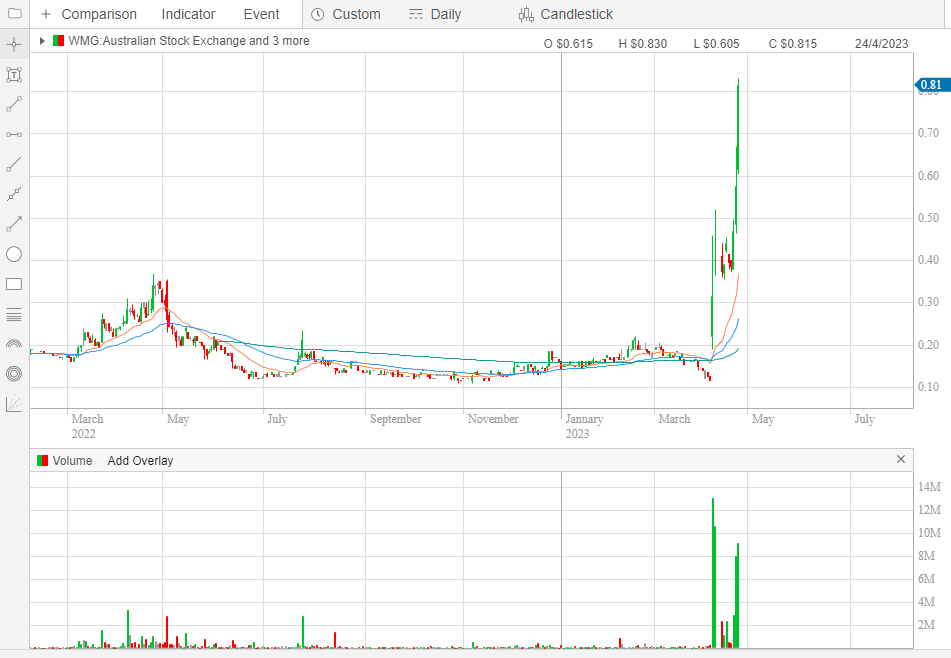This screenshot has height=658, width=951.
Task: Click the Volume red-green color icon
Action: 42,460
